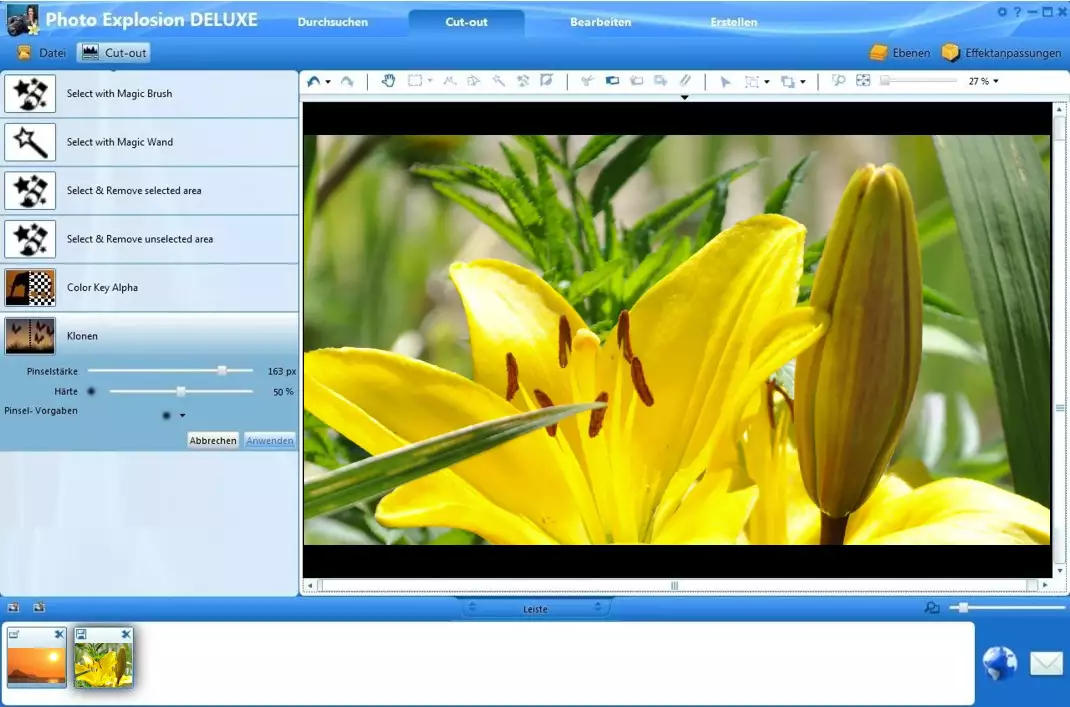Viewport: 1070px width, 707px height.
Task: Open the Ebenen panel
Action: 900,53
